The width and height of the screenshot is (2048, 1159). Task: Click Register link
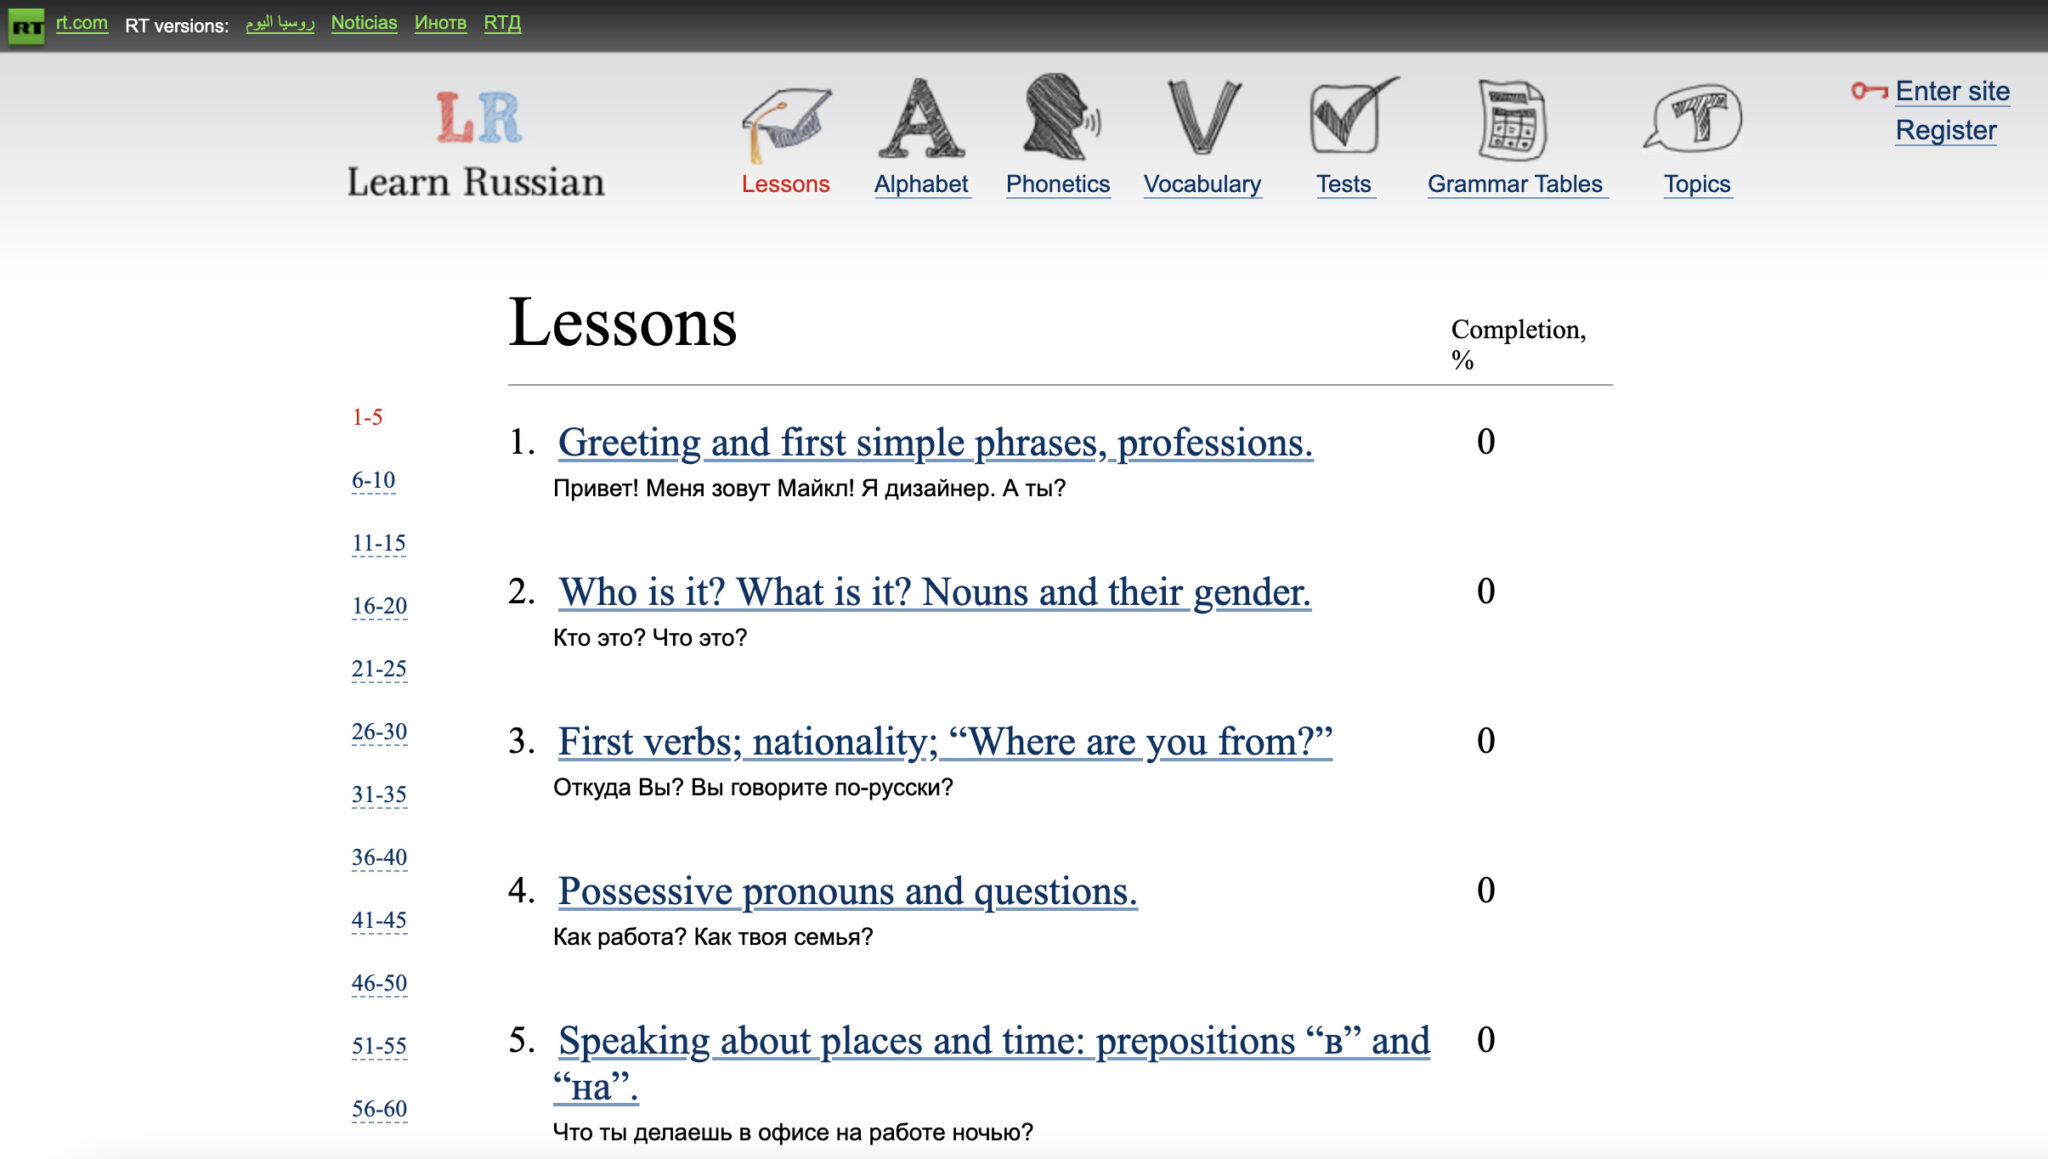[1948, 129]
